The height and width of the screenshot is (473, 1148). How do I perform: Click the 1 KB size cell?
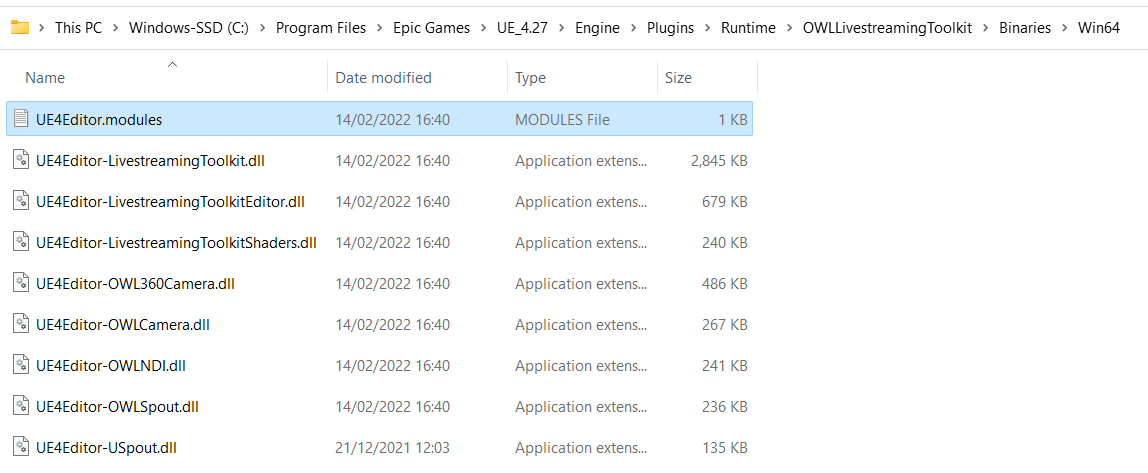(733, 119)
